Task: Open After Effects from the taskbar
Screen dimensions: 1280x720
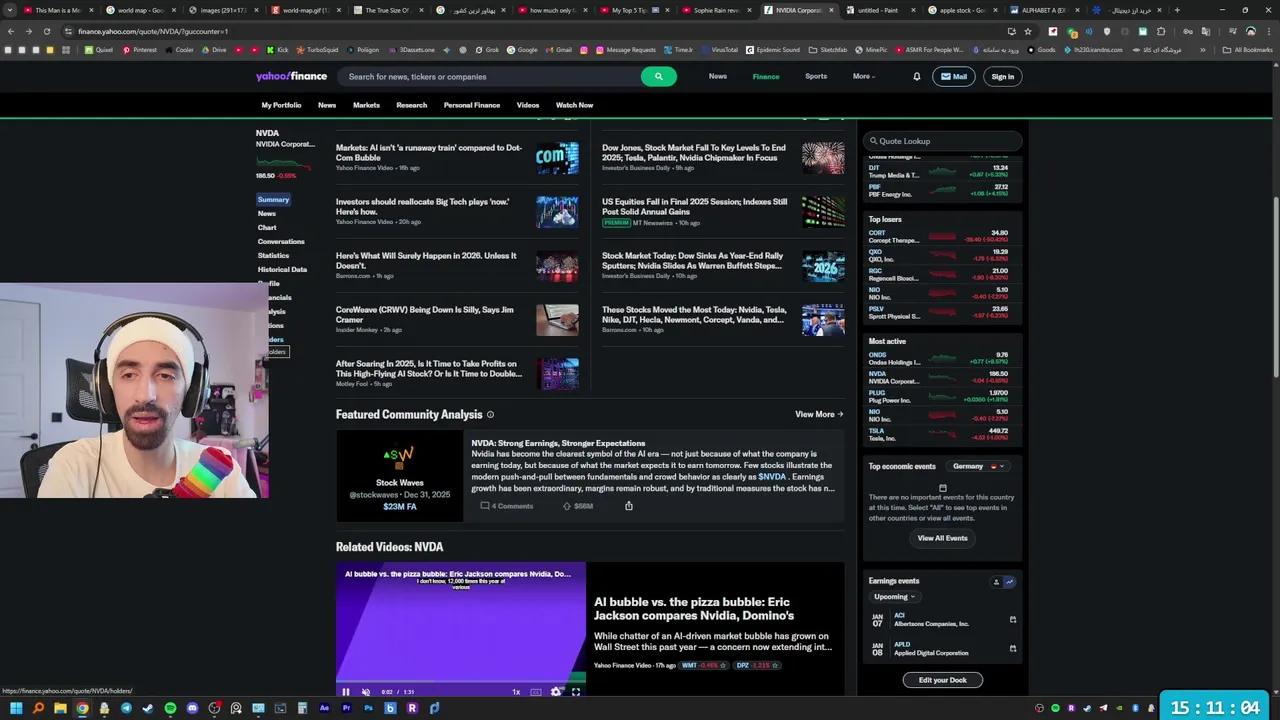Action: 324,708
